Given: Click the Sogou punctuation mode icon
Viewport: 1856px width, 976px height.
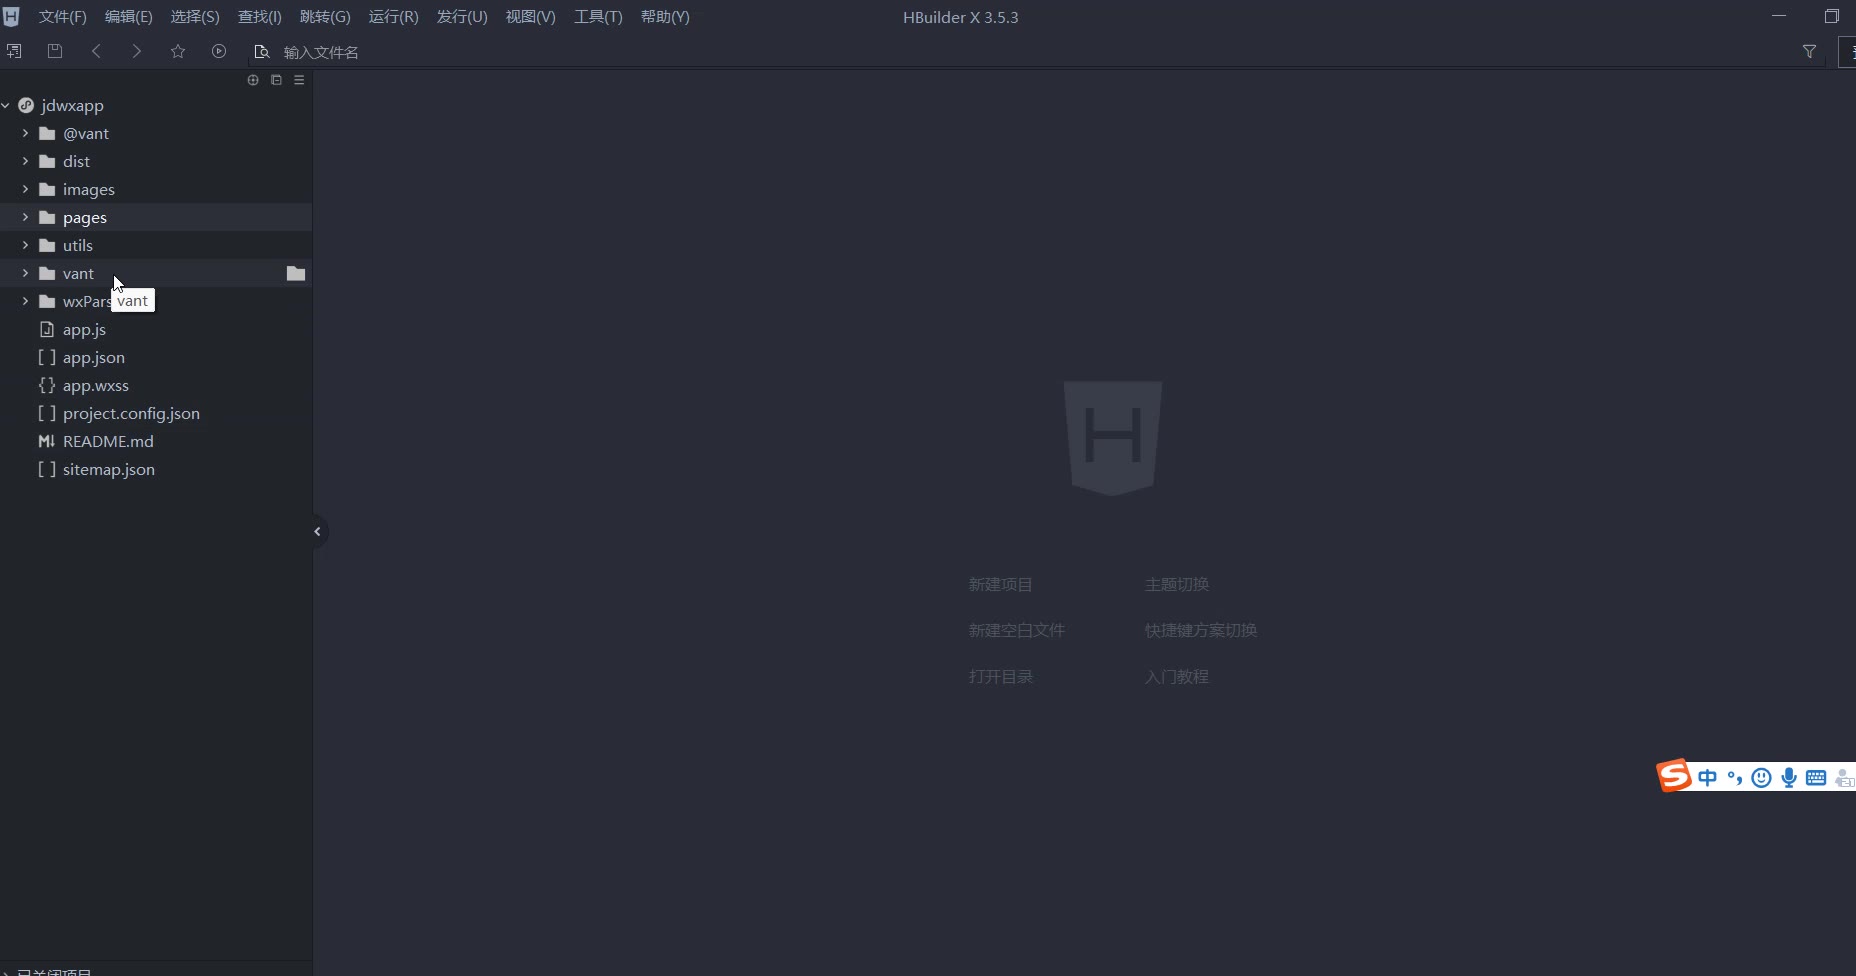Looking at the screenshot, I should tap(1735, 777).
